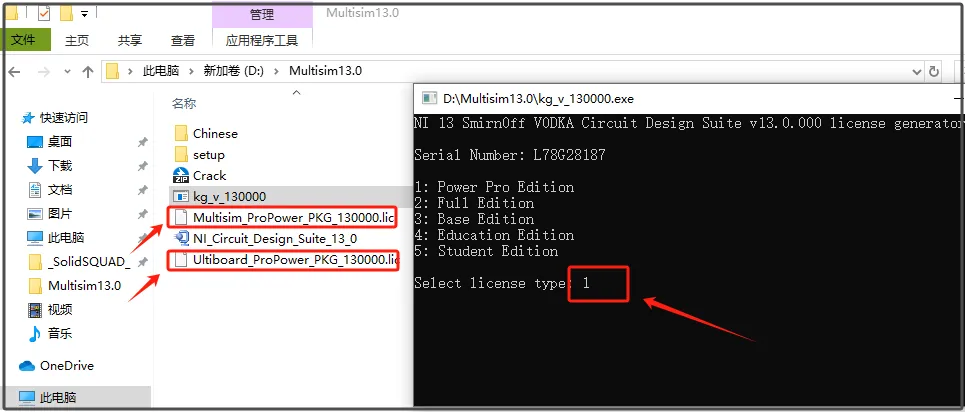Refresh the current folder
965x412 pixels.
pyautogui.click(x=934, y=71)
